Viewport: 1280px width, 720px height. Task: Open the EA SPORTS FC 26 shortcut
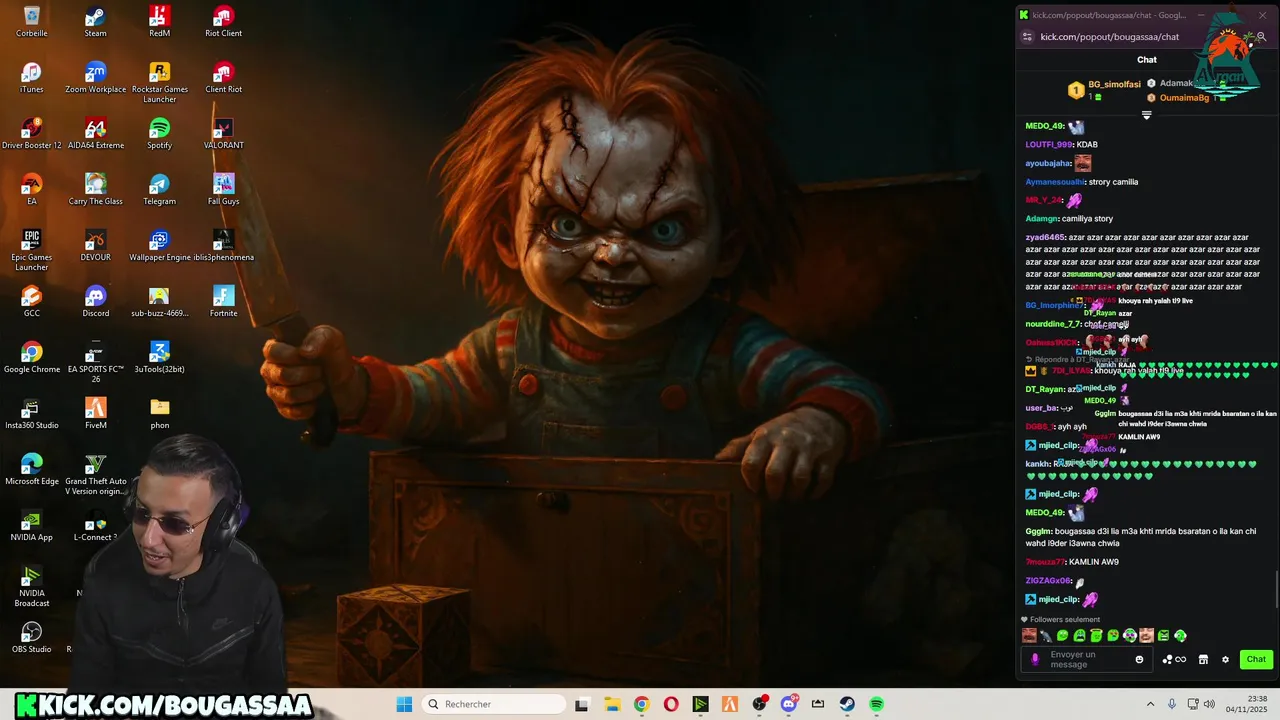coord(95,362)
